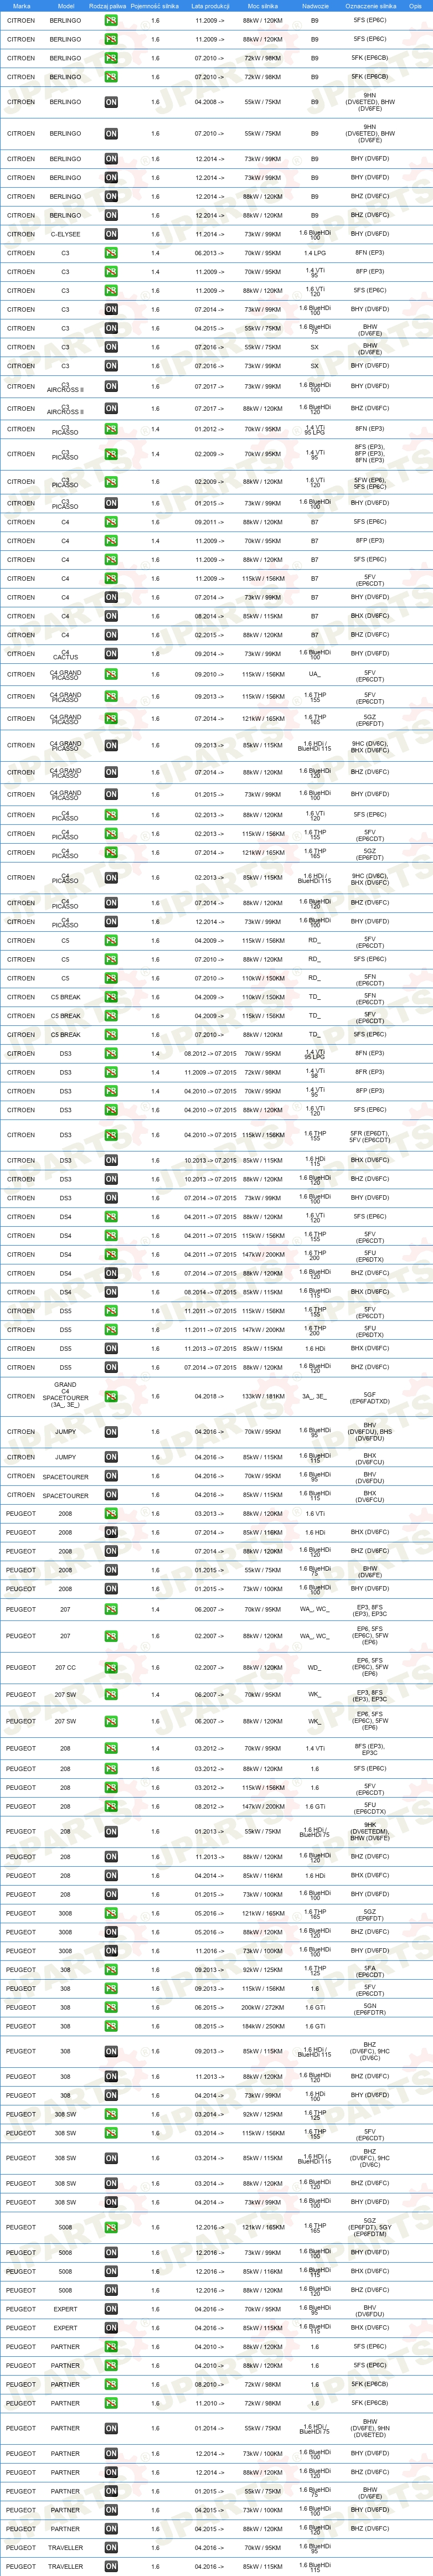Click the petrol icon in the DS4 147kW/200KM row
Screen dimensions: 433x2576
[111, 1255]
